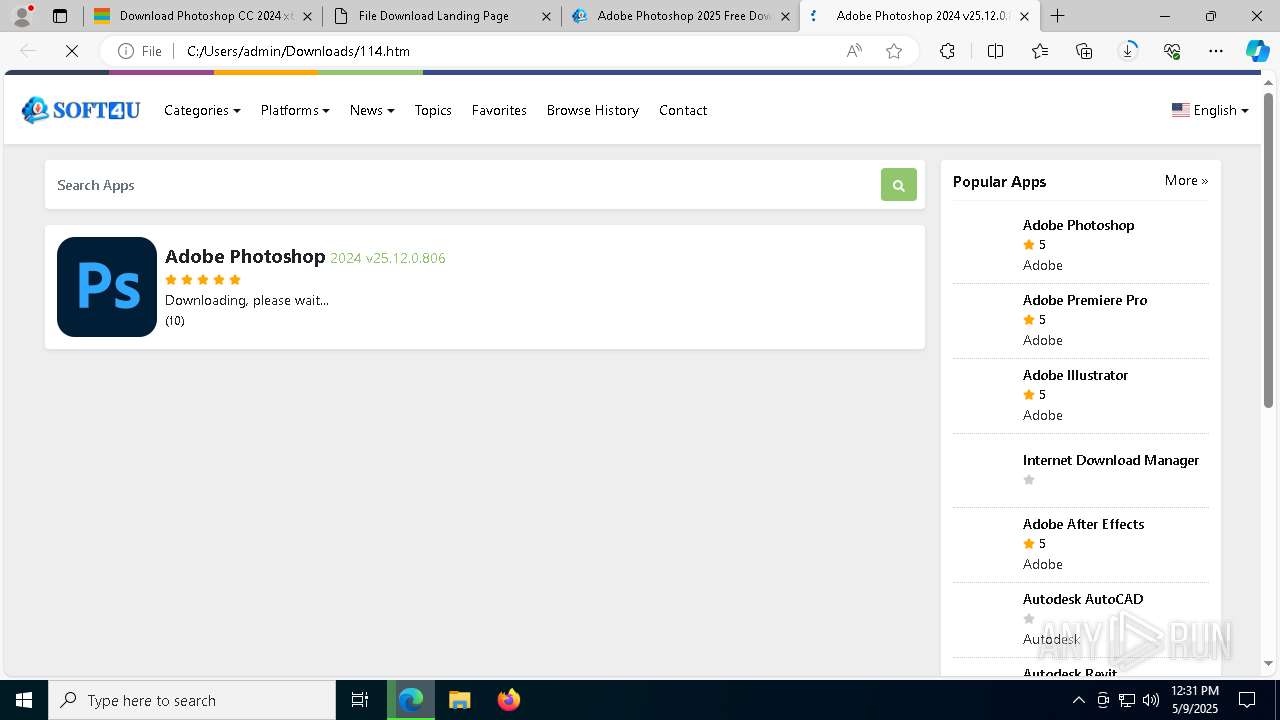1280x720 pixels.
Task: Click the Search Apps input field
Action: pyautogui.click(x=463, y=185)
